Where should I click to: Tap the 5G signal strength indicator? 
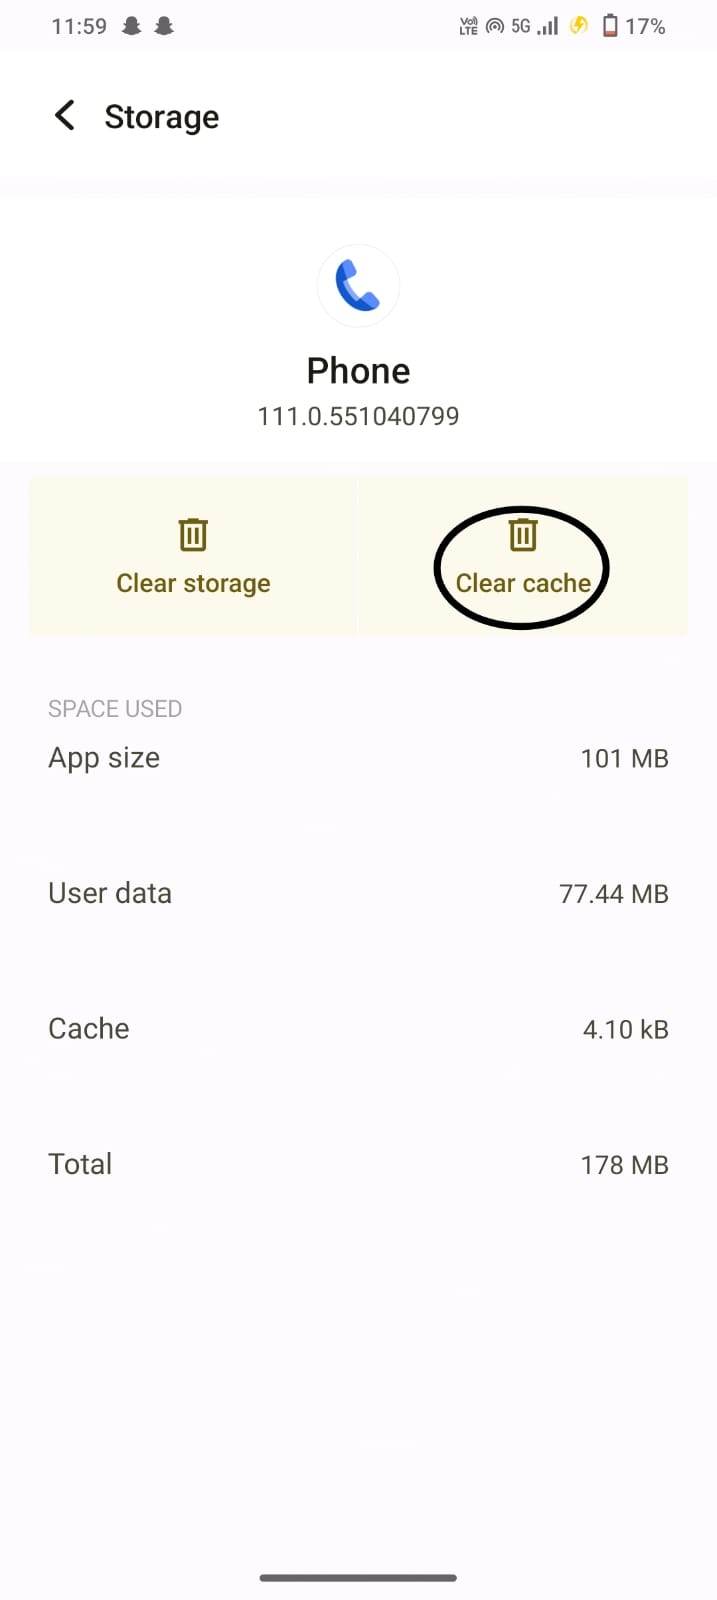pos(535,26)
